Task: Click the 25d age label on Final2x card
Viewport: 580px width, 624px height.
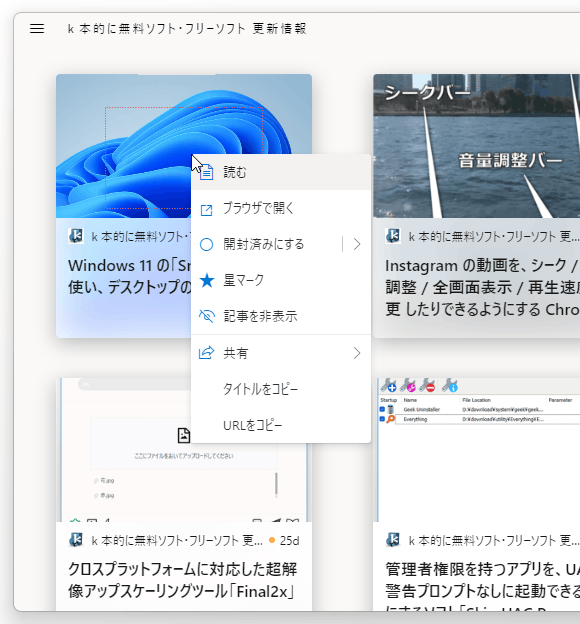Action: point(289,540)
